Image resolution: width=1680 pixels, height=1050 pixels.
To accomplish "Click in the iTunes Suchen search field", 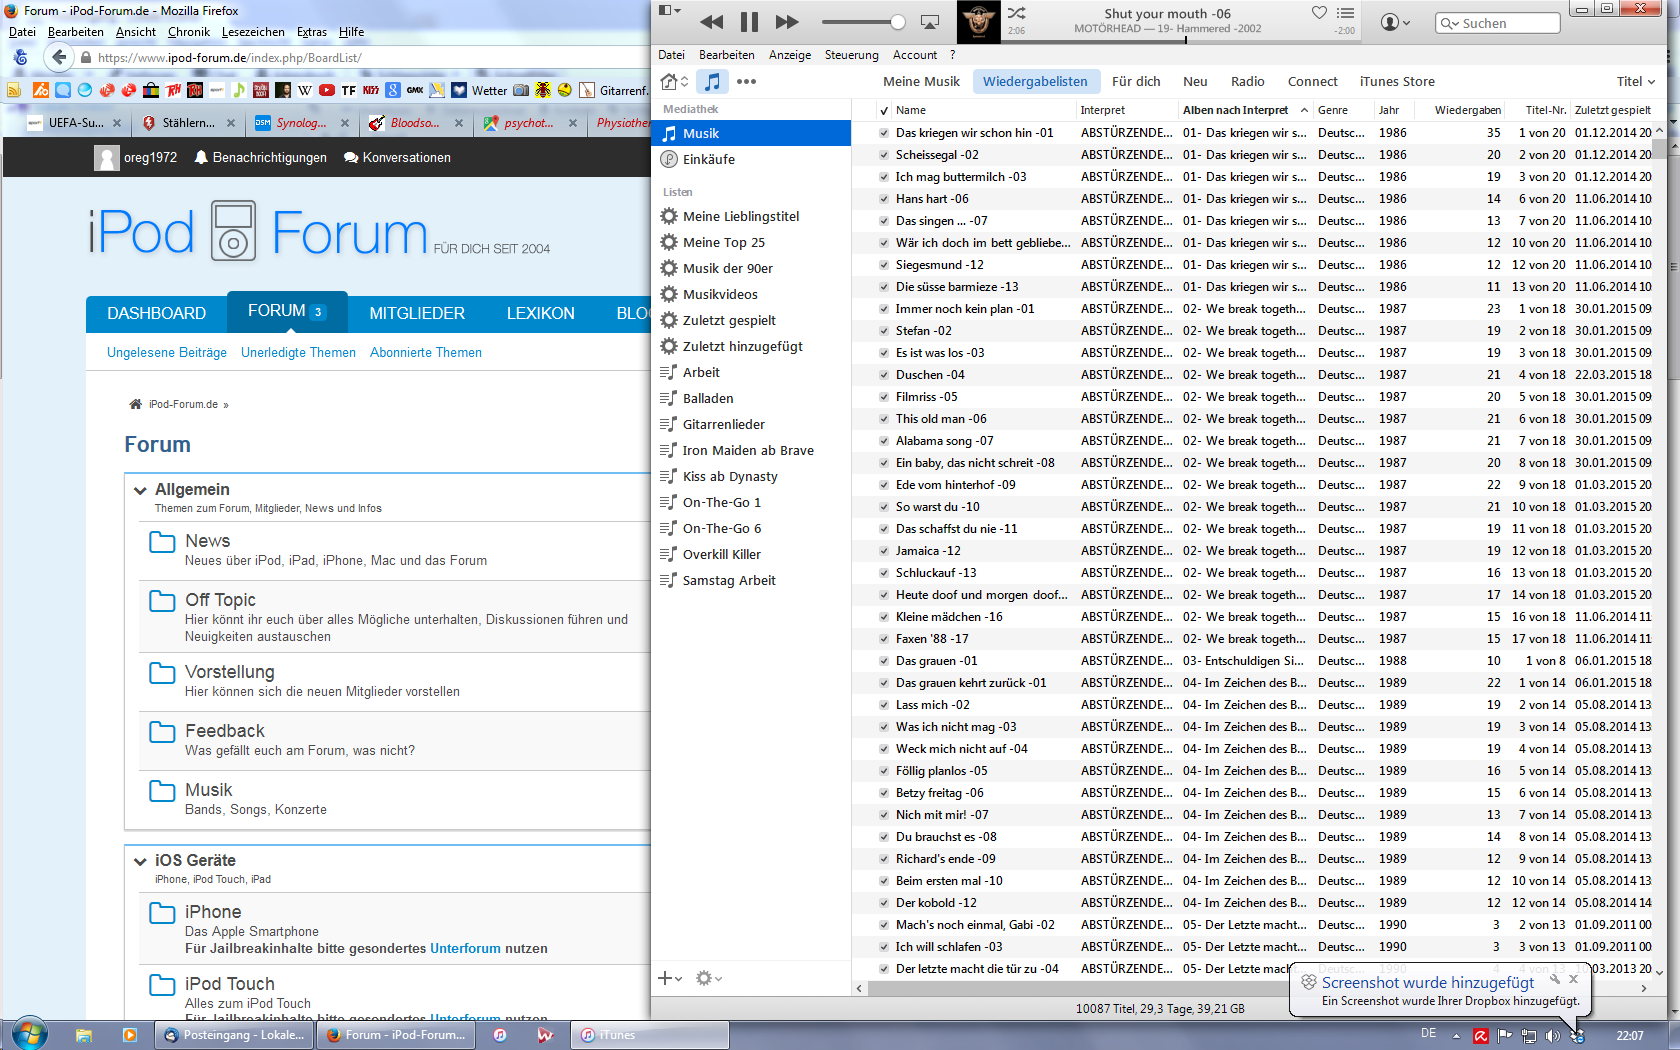I will pyautogui.click(x=1497, y=23).
